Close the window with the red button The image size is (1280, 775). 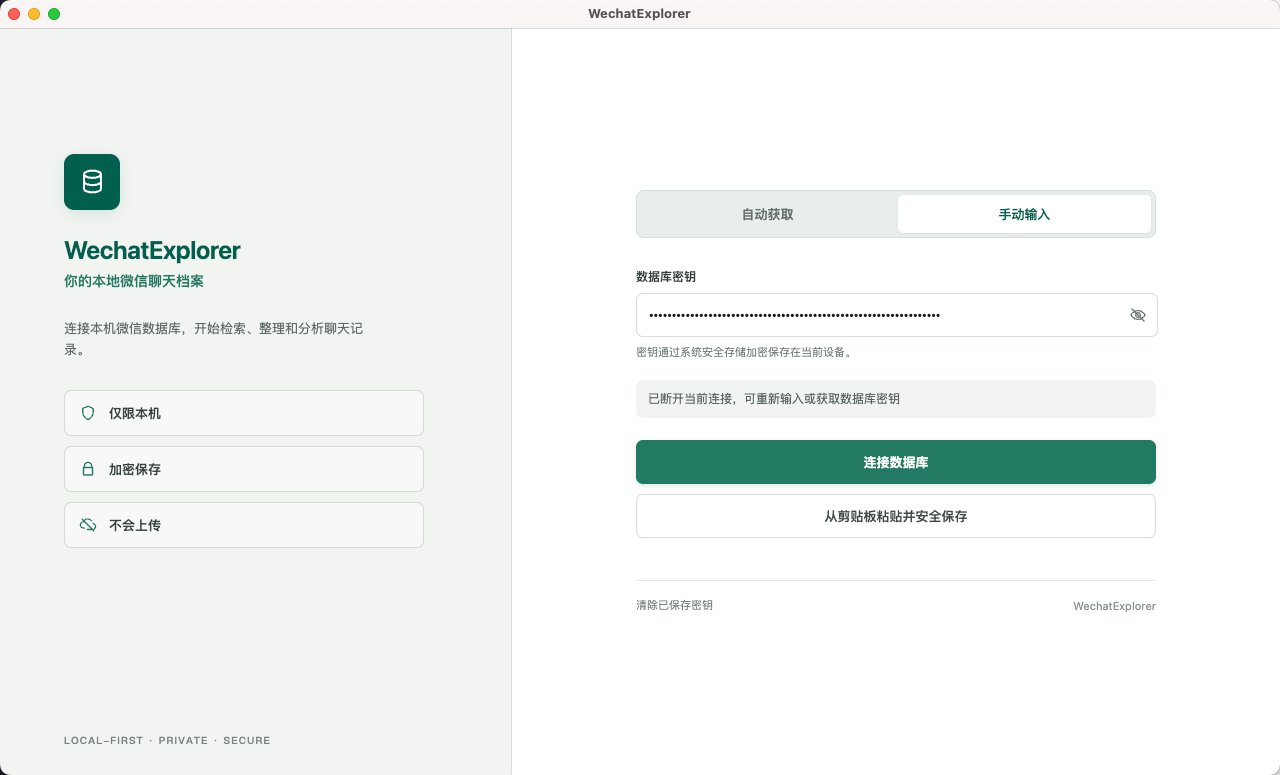click(x=14, y=14)
